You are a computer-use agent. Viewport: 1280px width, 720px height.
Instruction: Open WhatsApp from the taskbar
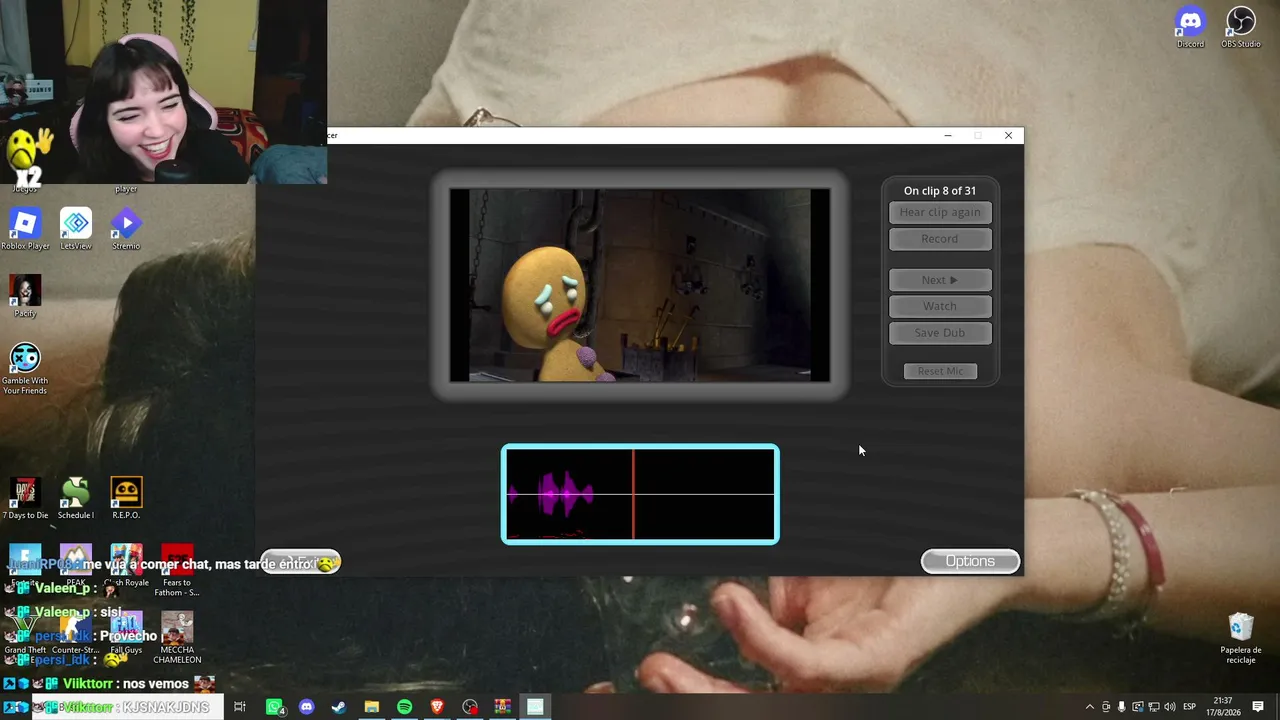tap(274, 707)
